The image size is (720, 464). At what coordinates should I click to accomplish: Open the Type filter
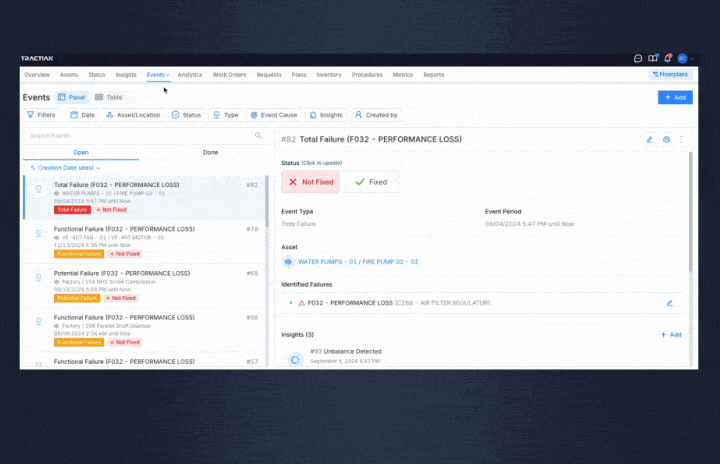tap(225, 115)
